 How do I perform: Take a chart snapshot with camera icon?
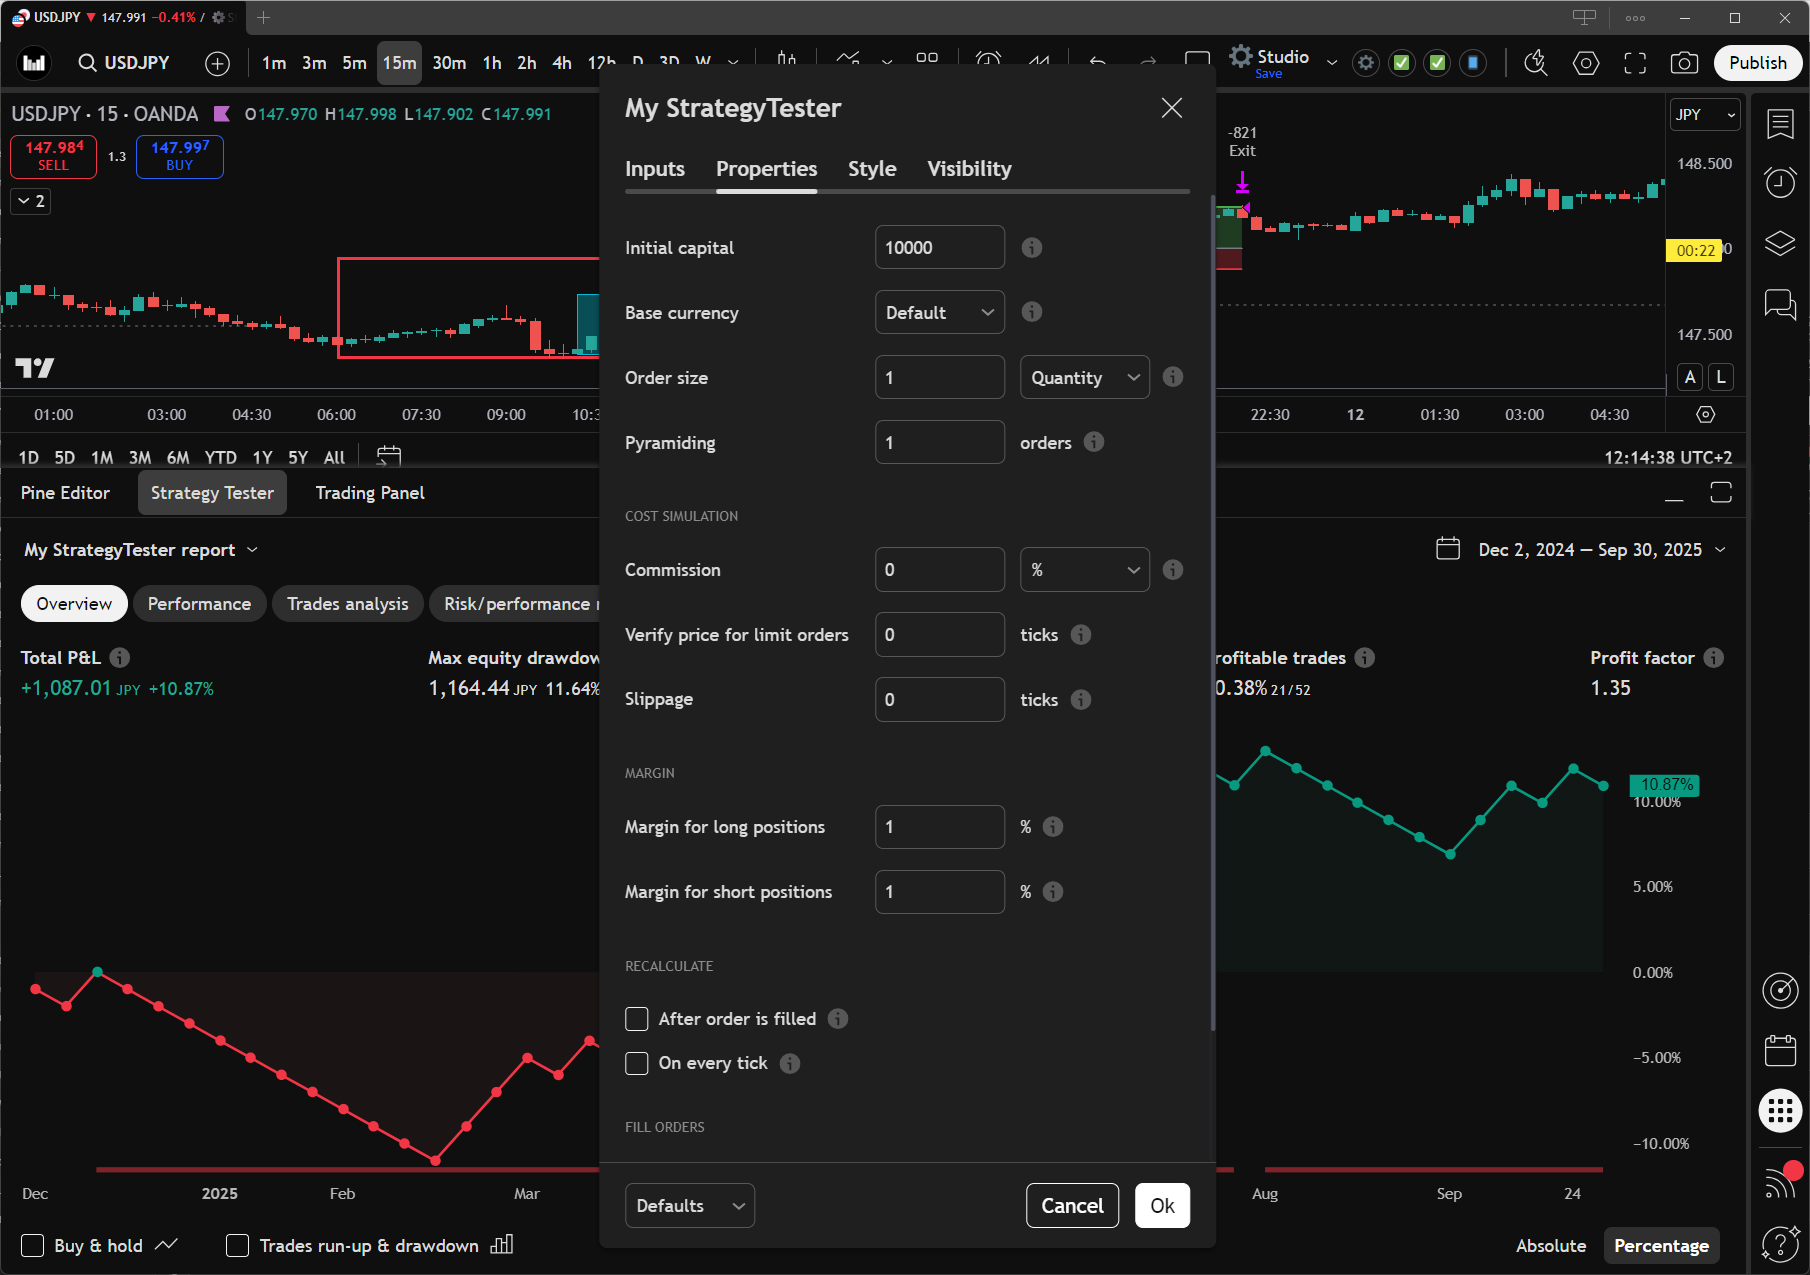pos(1684,63)
